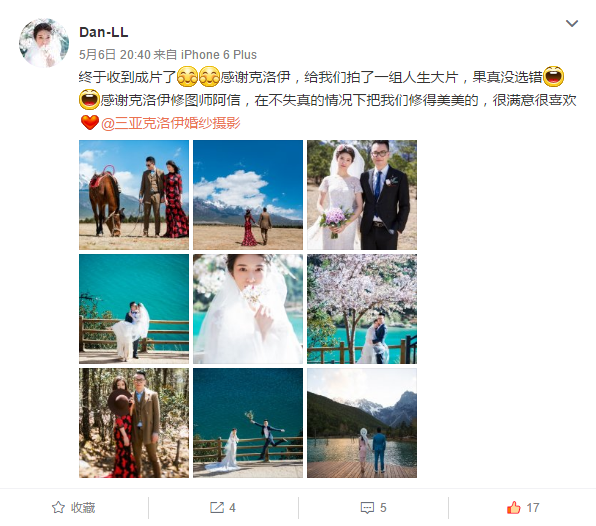Click the 5月6日 20:40 timestamp link

[x=115, y=55]
